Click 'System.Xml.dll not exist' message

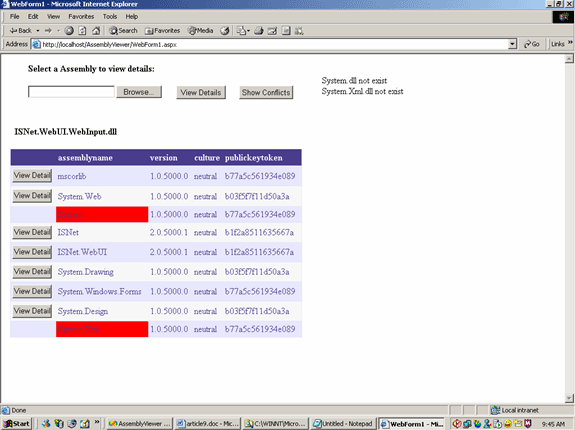tap(362, 91)
